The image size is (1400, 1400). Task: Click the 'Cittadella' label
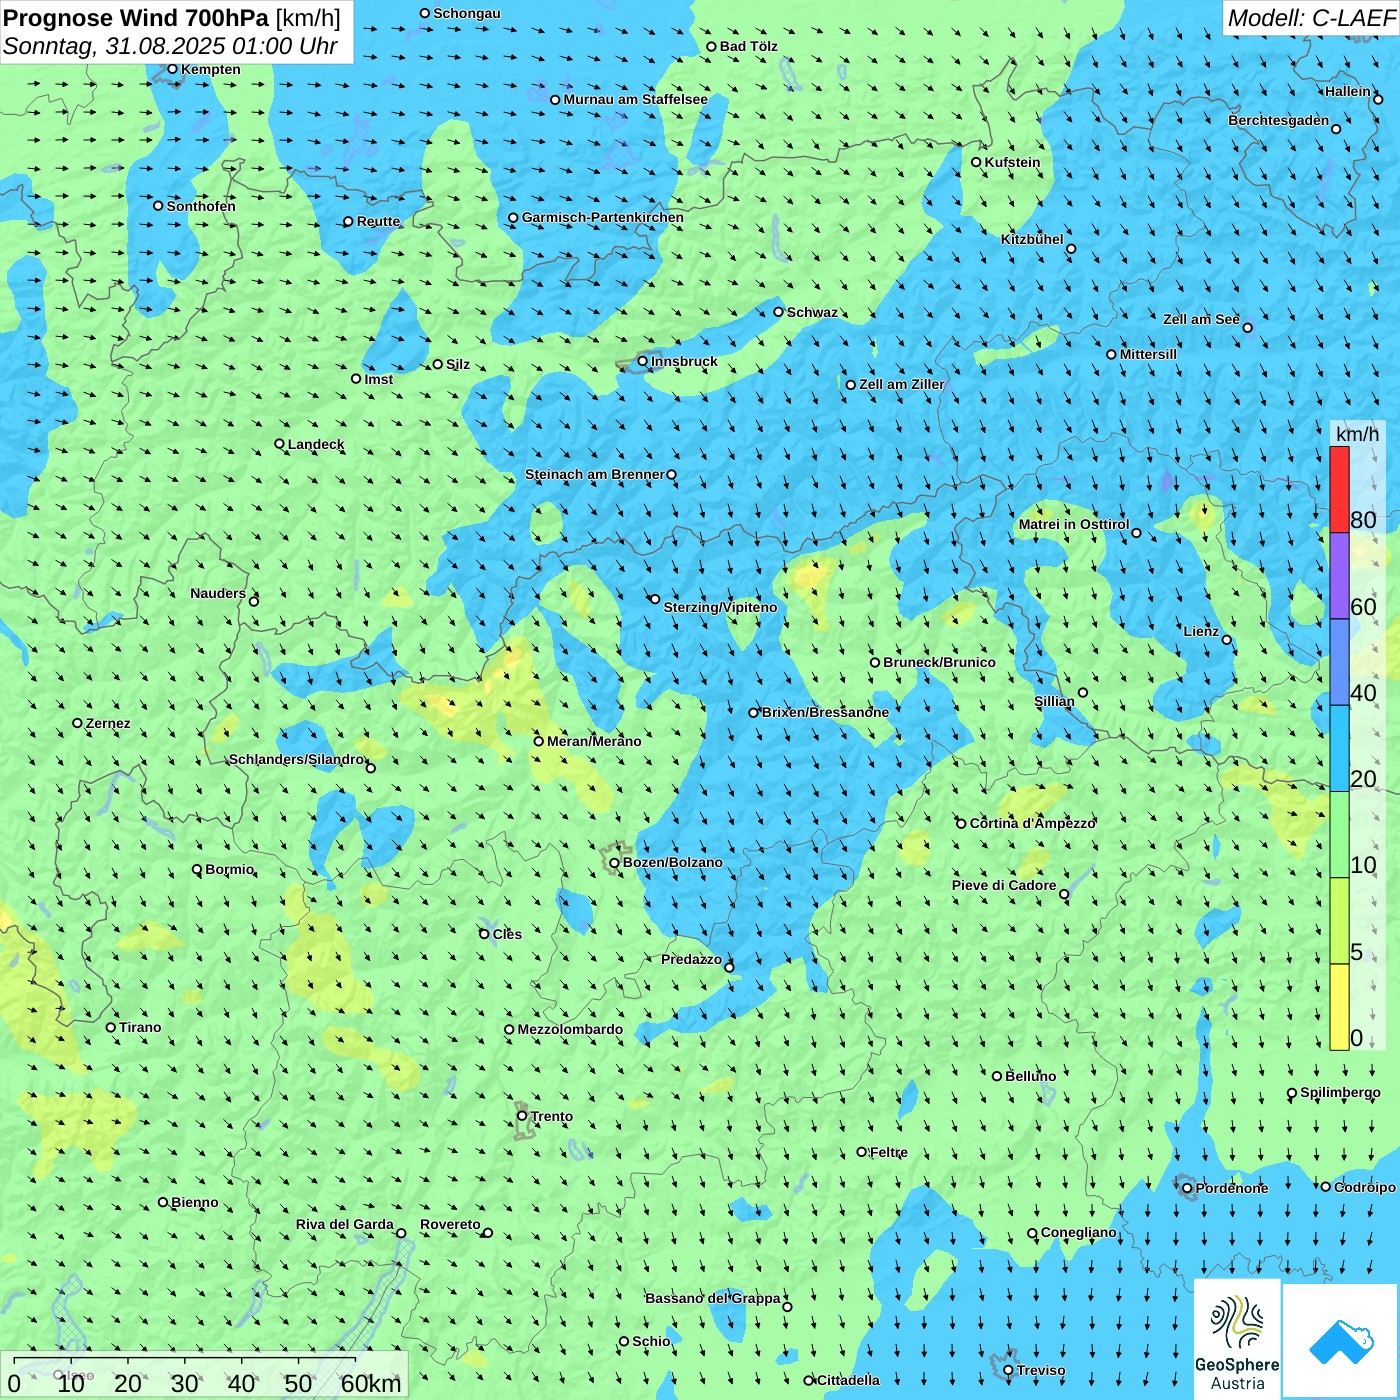pos(848,1380)
